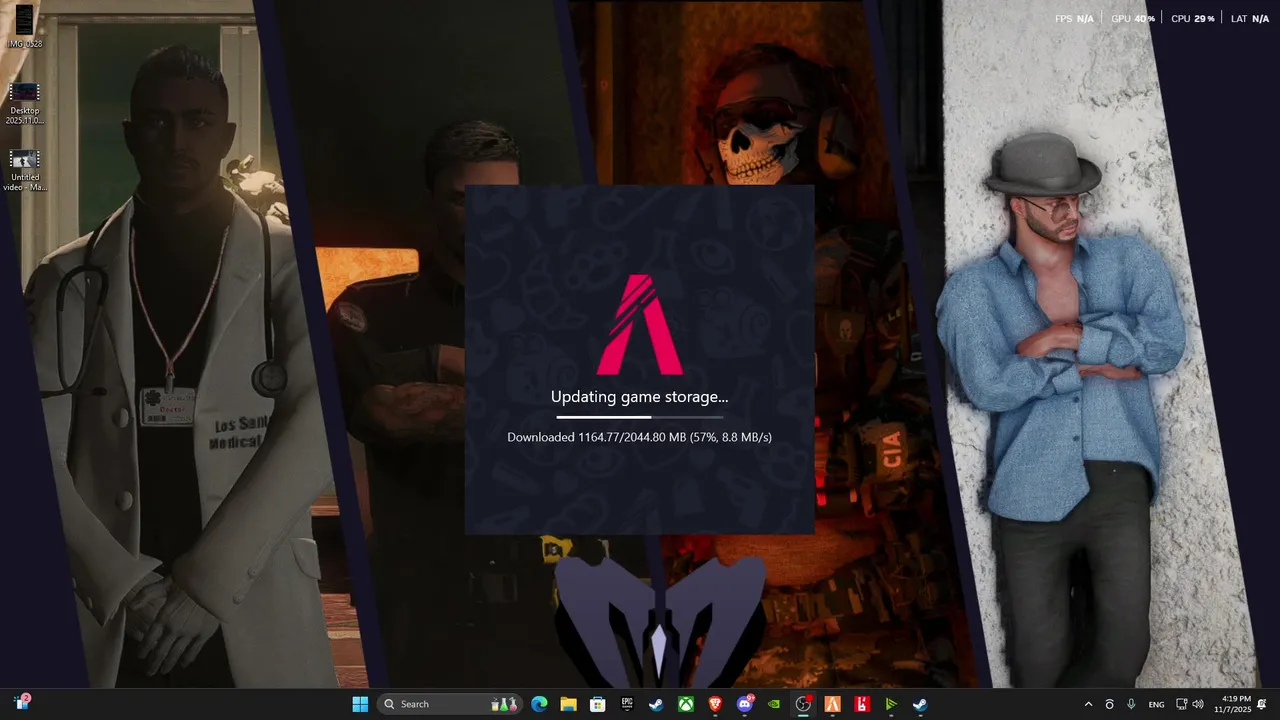This screenshot has width=1280, height=720.
Task: Open the volume tray icon
Action: pyautogui.click(x=1197, y=704)
